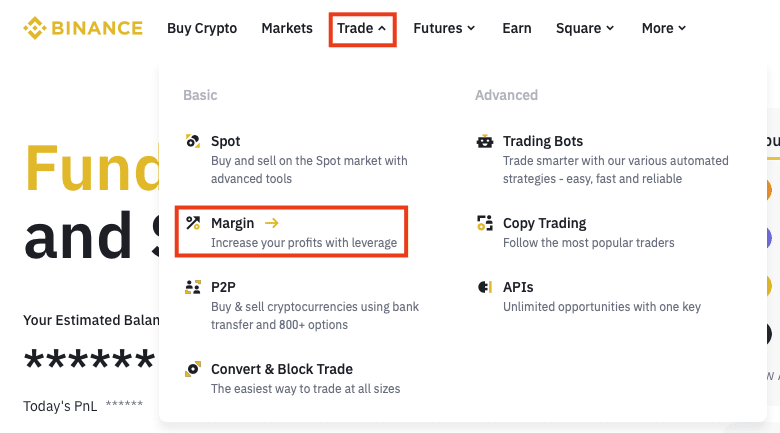780x433 pixels.
Task: Click the hidden estimated balance asterisks
Action: 88,359
